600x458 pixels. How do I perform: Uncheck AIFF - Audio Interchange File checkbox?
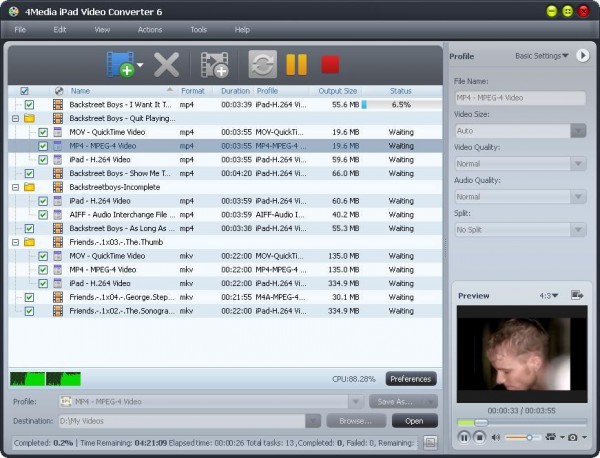pyautogui.click(x=43, y=214)
